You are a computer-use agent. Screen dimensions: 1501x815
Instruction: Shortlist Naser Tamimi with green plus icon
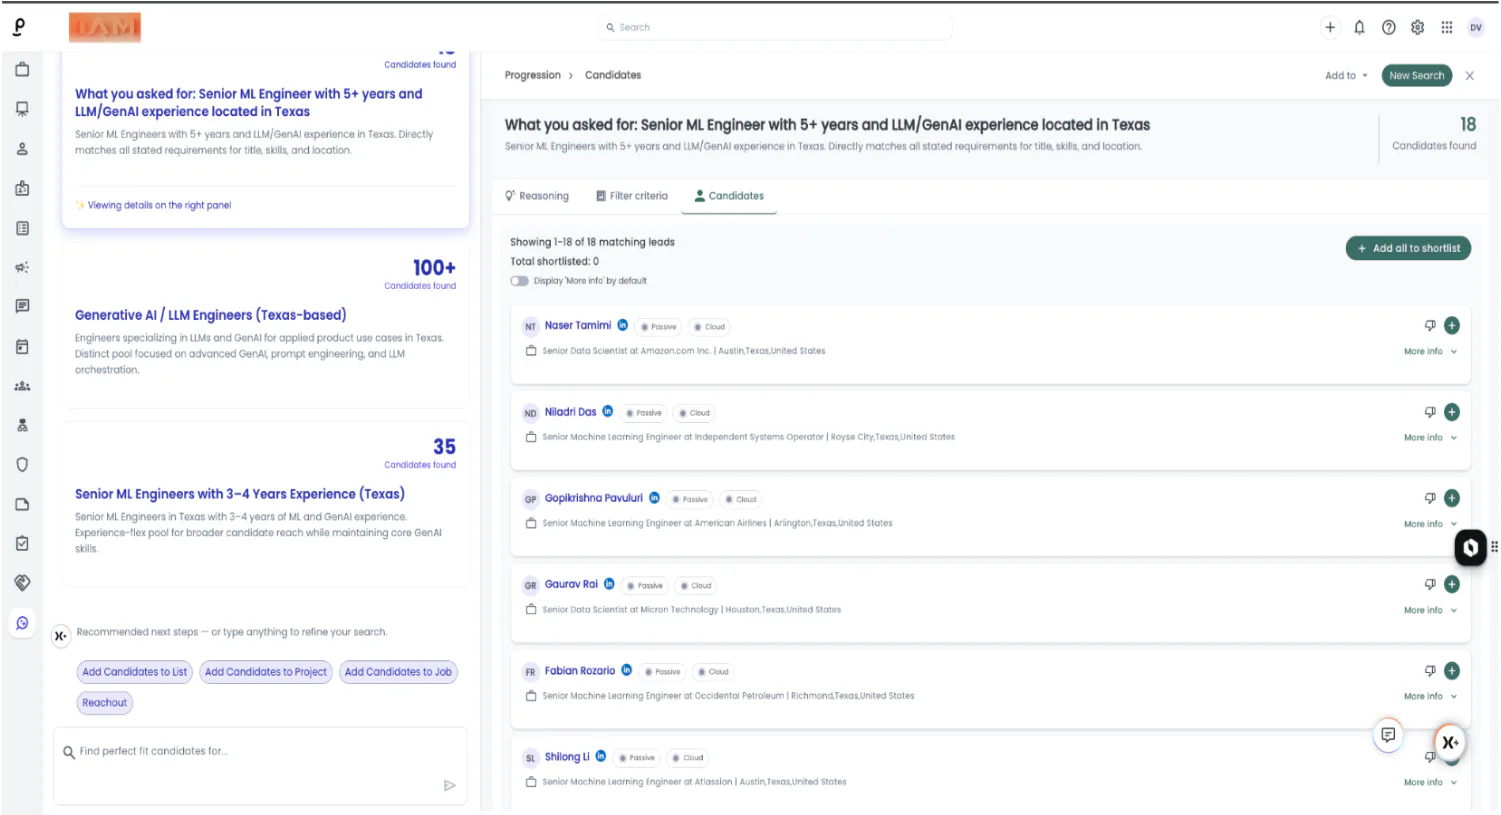click(x=1452, y=325)
